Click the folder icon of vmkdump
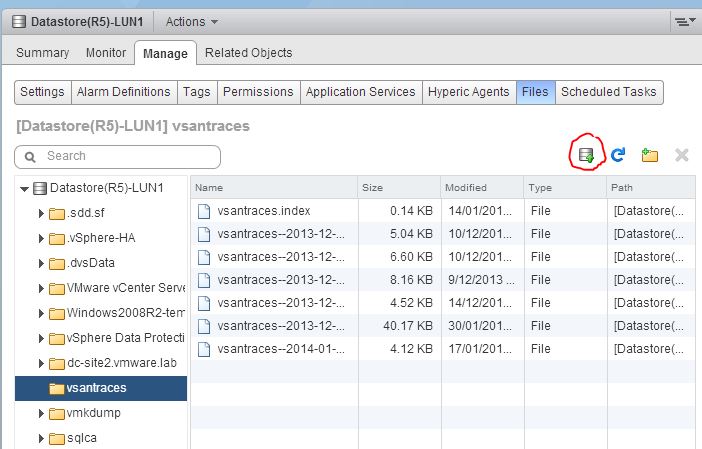This screenshot has height=449, width=702. [x=56, y=414]
